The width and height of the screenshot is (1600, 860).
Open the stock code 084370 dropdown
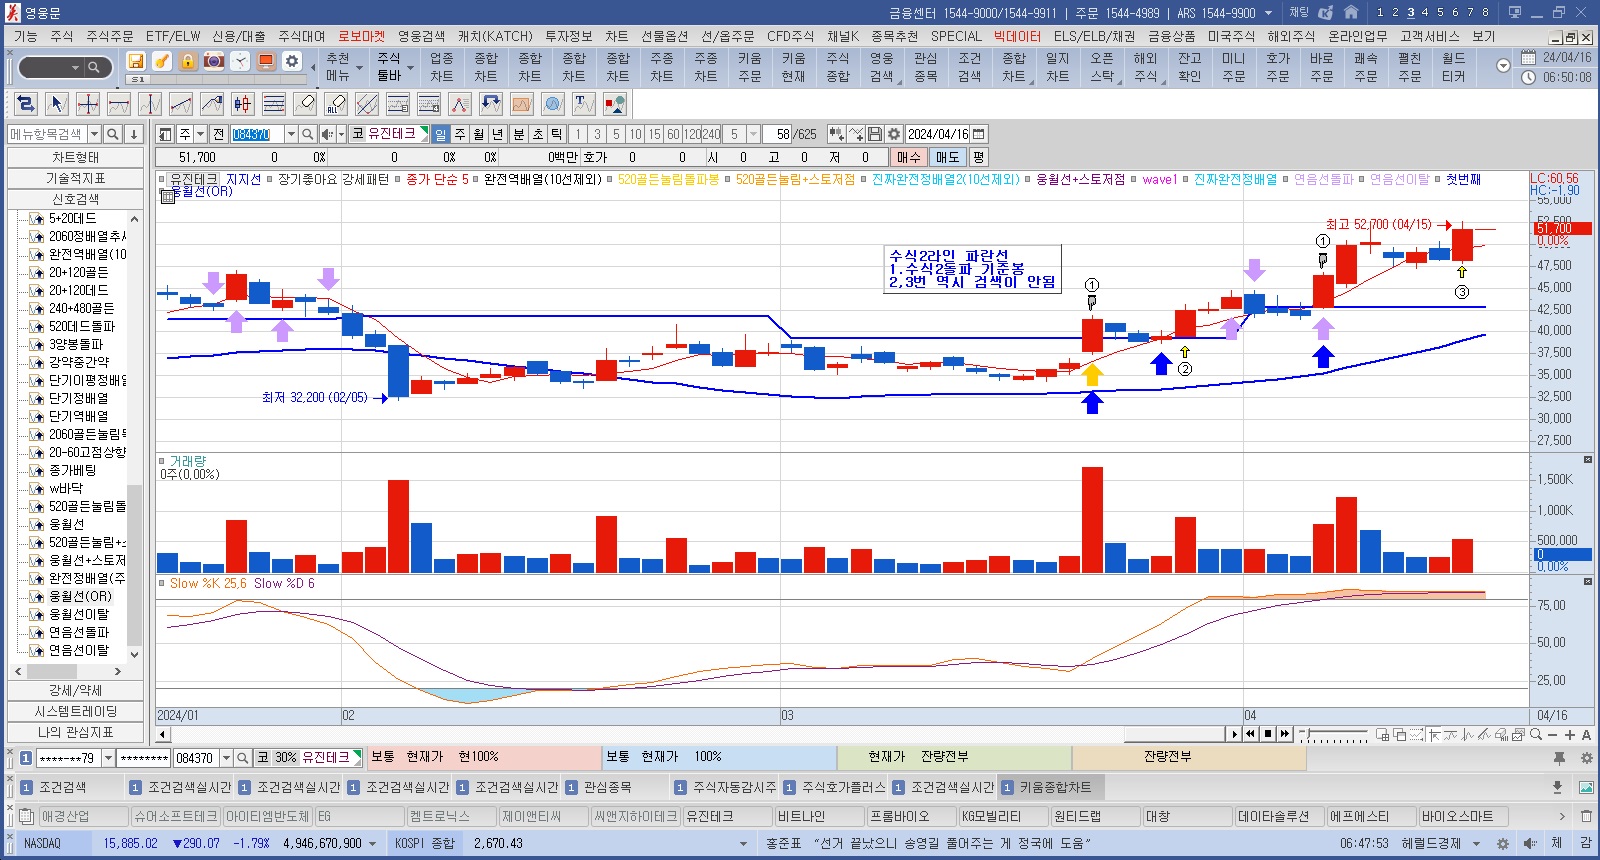click(291, 134)
